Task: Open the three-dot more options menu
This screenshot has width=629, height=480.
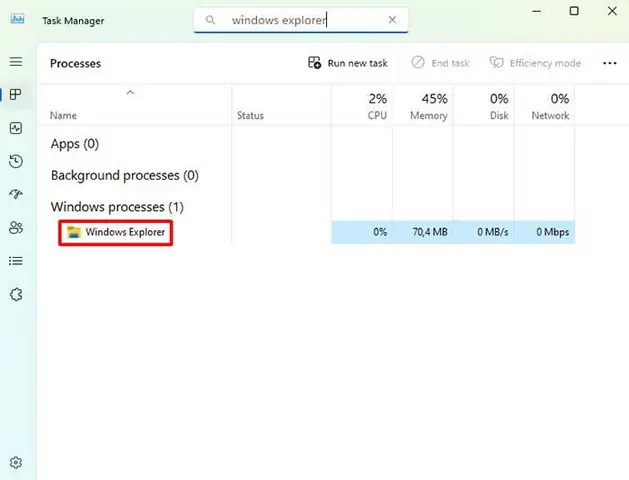Action: click(609, 63)
